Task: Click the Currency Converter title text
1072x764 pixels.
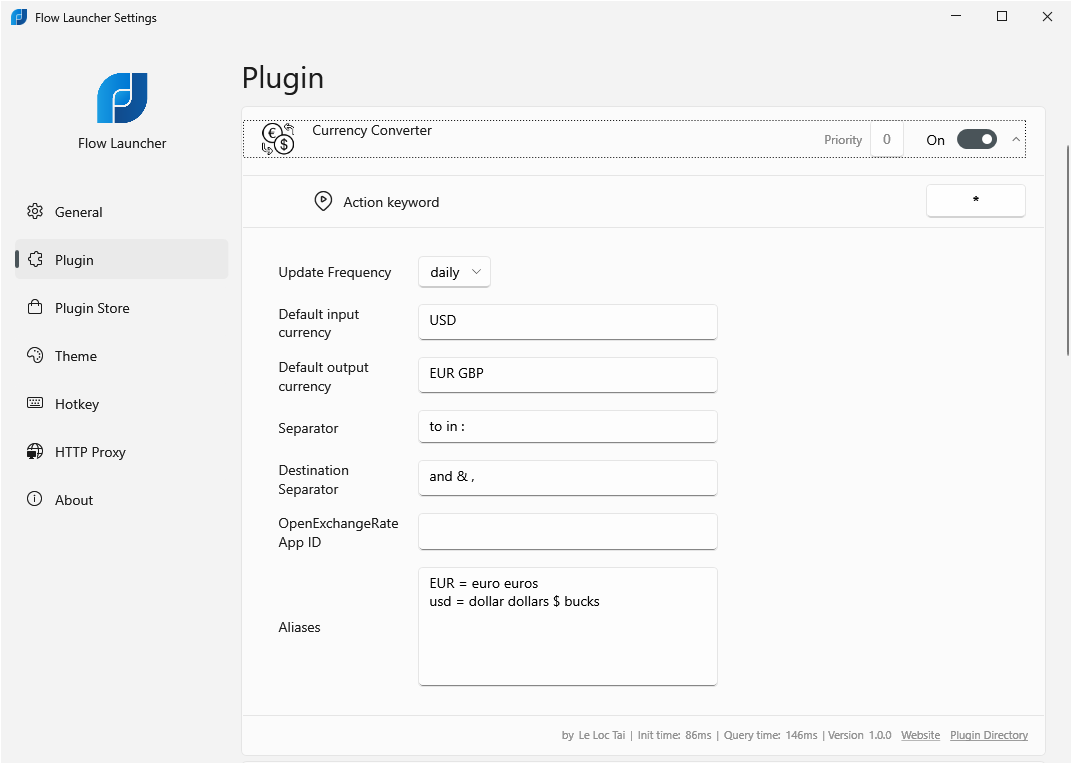Action: point(372,130)
